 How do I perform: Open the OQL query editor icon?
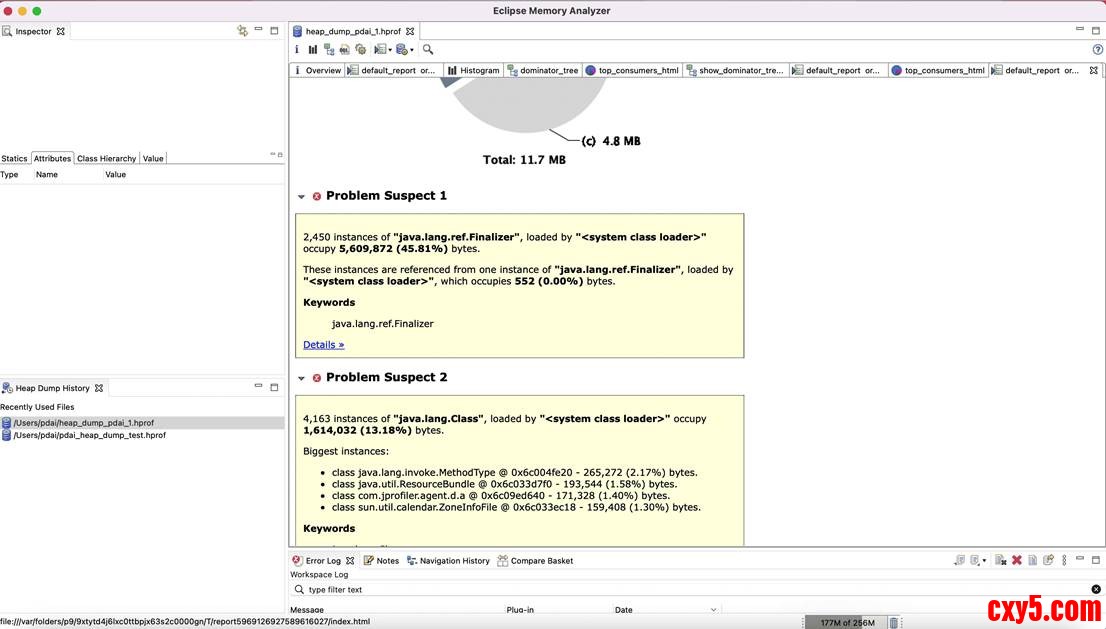pyautogui.click(x=345, y=49)
